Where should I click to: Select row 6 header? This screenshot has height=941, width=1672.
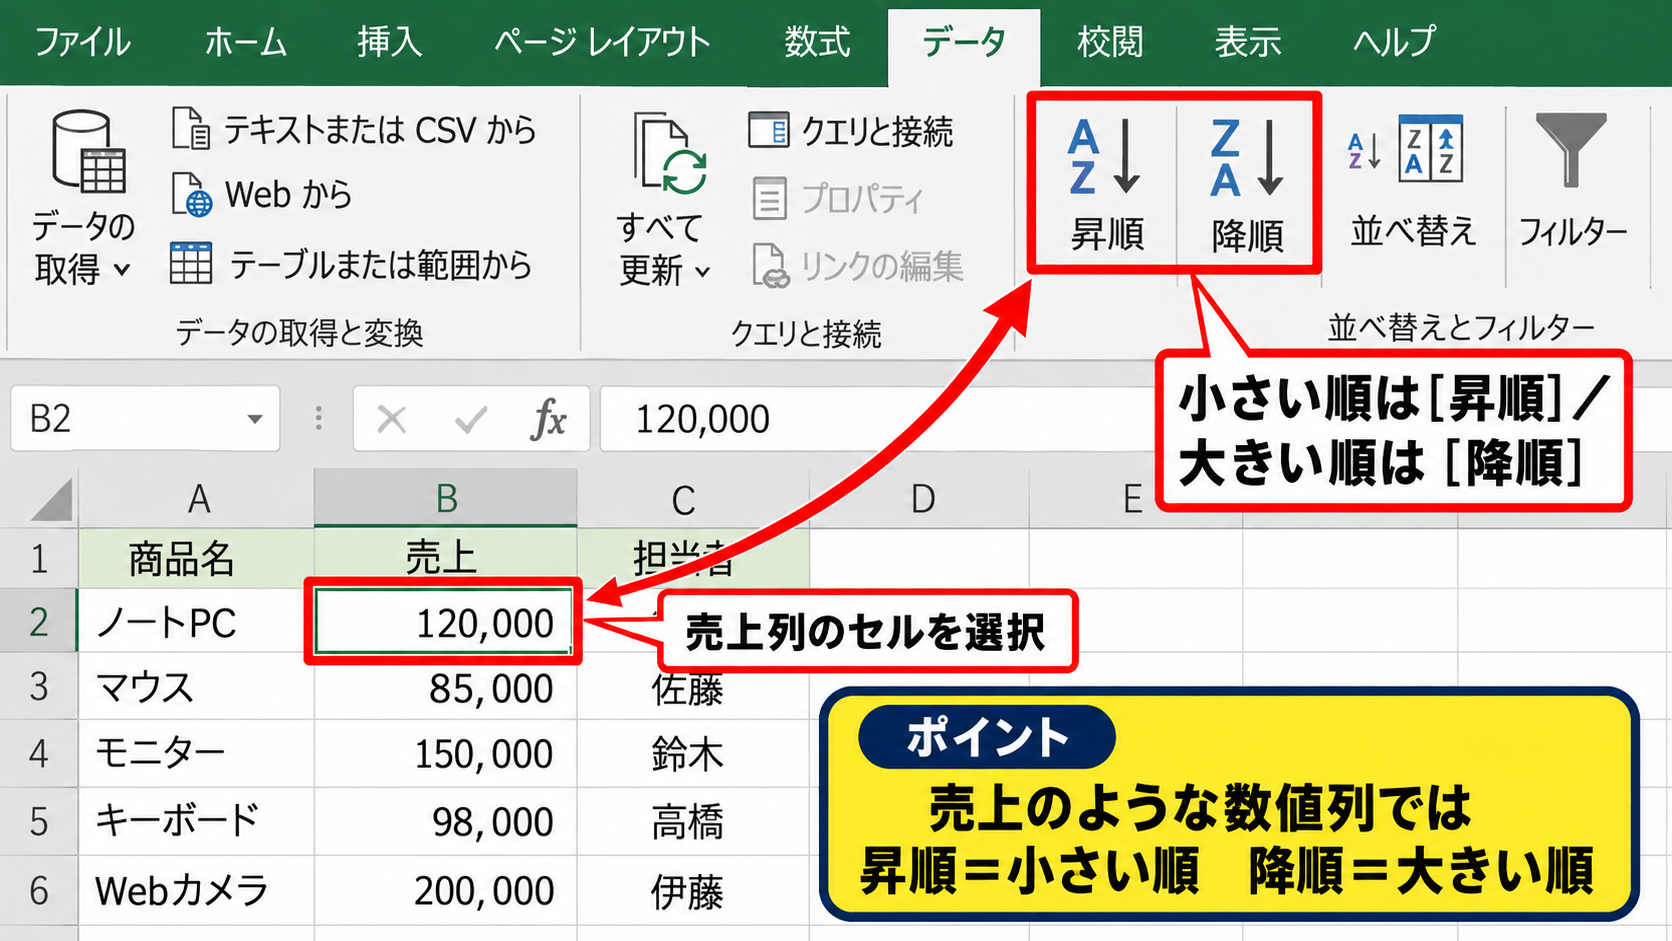(x=39, y=890)
